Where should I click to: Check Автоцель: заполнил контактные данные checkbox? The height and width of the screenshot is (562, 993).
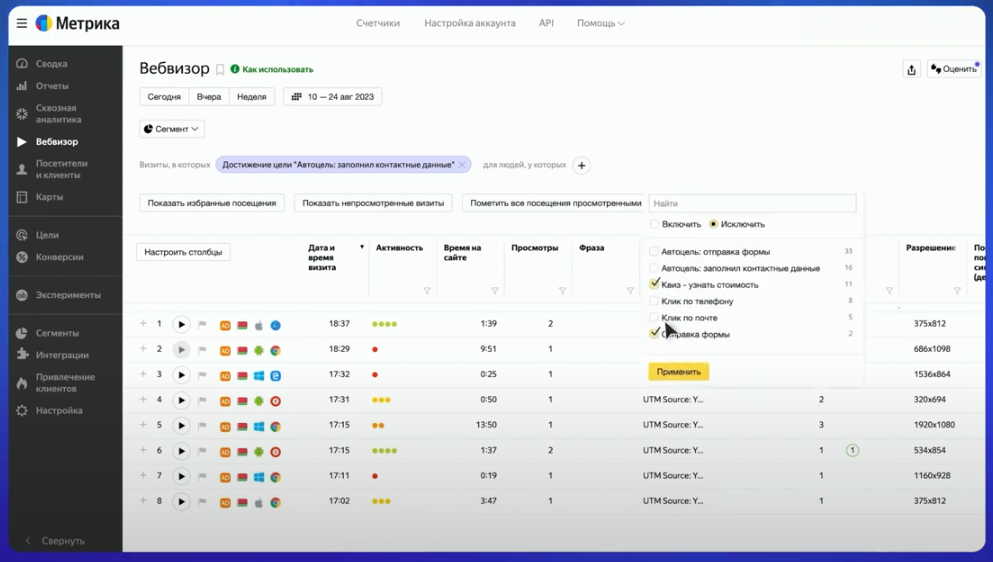pos(654,268)
